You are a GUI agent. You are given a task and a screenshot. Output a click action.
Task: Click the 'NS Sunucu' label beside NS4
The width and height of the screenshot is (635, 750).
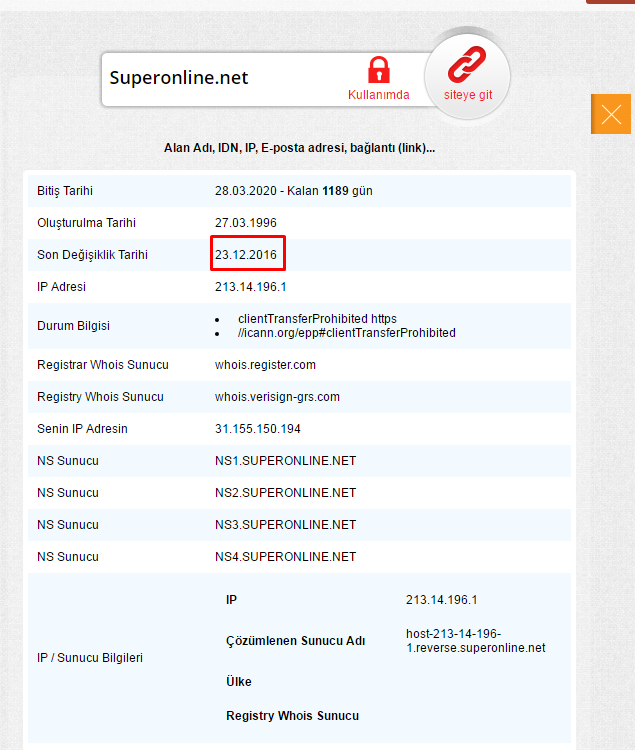point(68,557)
